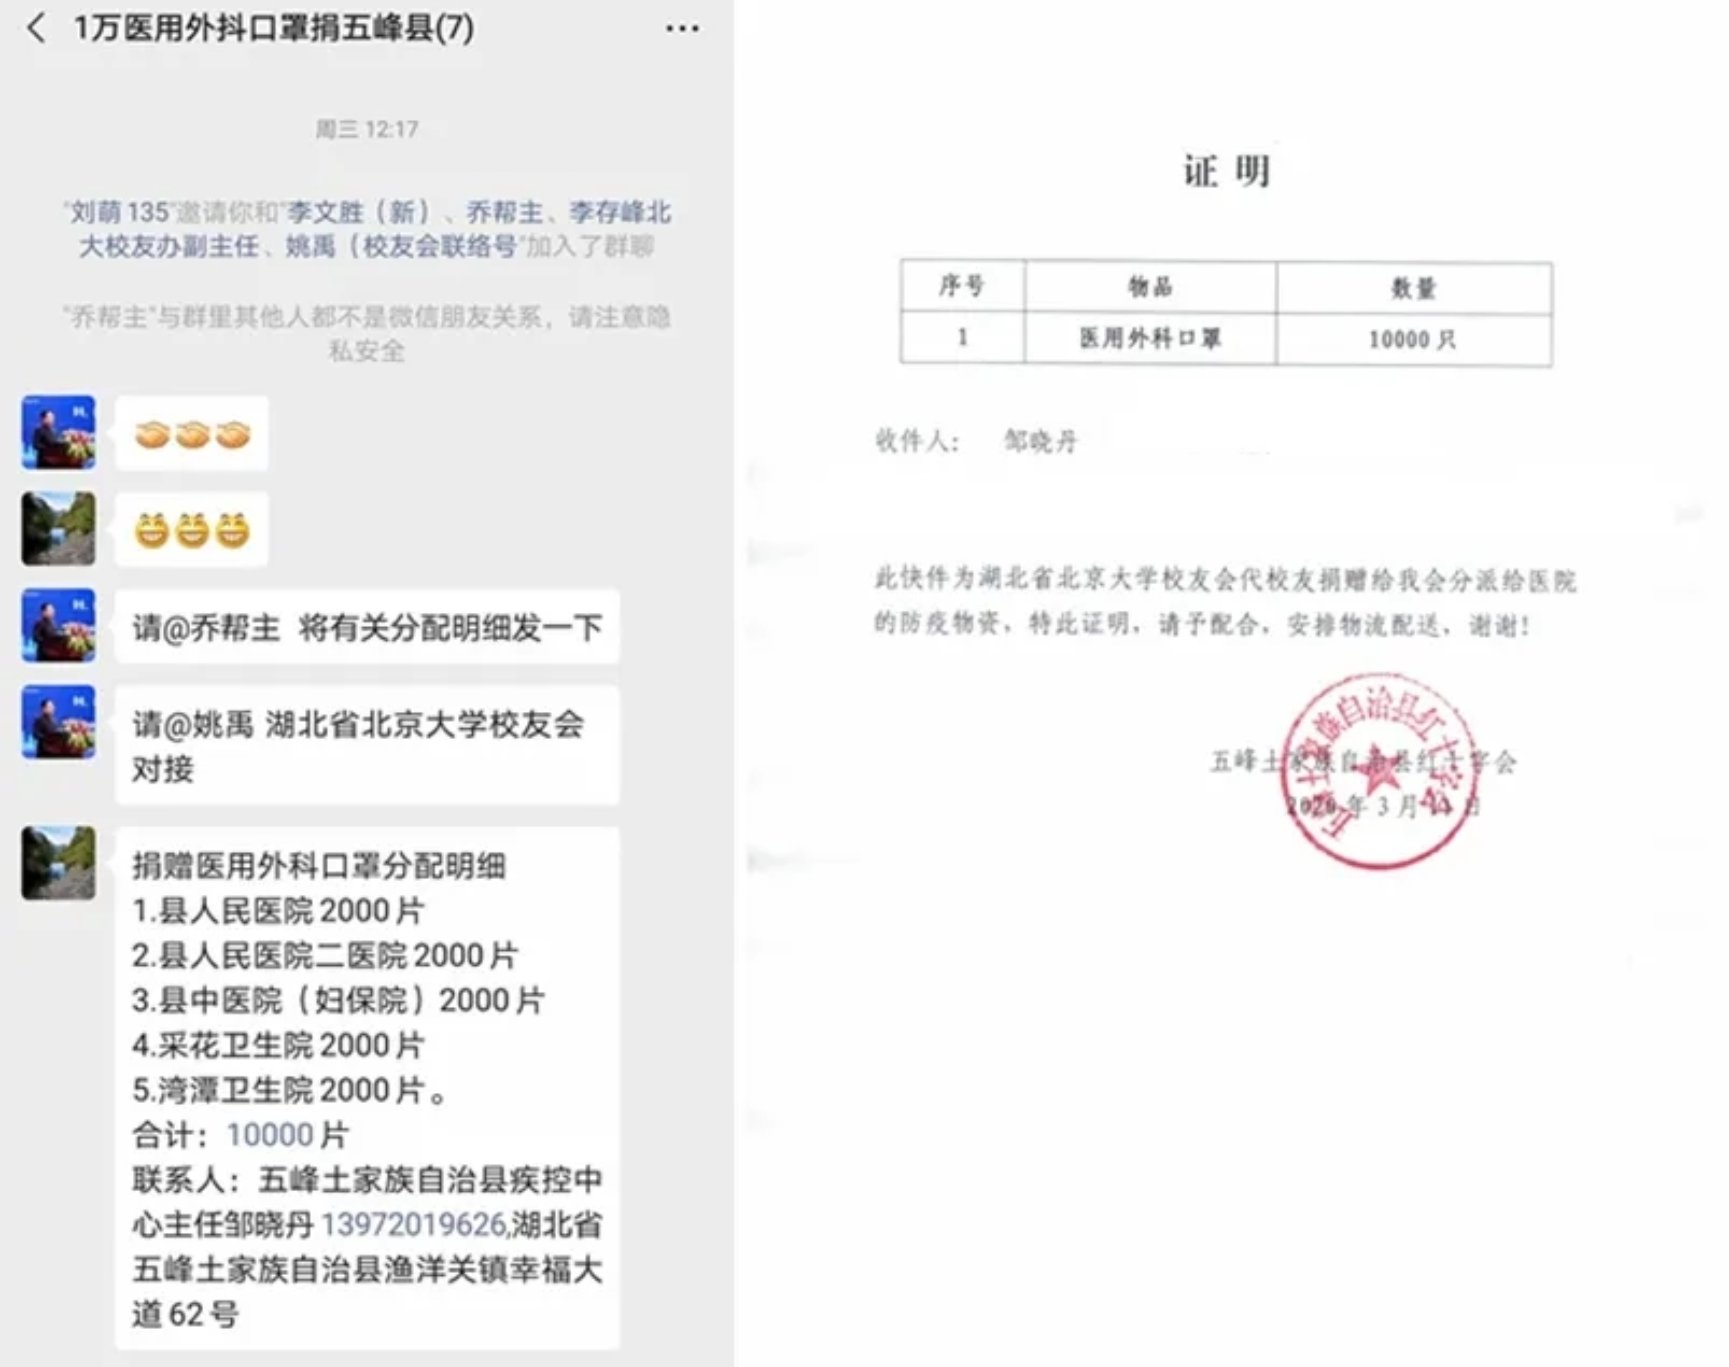Tap the back arrow beside the chat title
1729x1367 pixels.
(36, 28)
